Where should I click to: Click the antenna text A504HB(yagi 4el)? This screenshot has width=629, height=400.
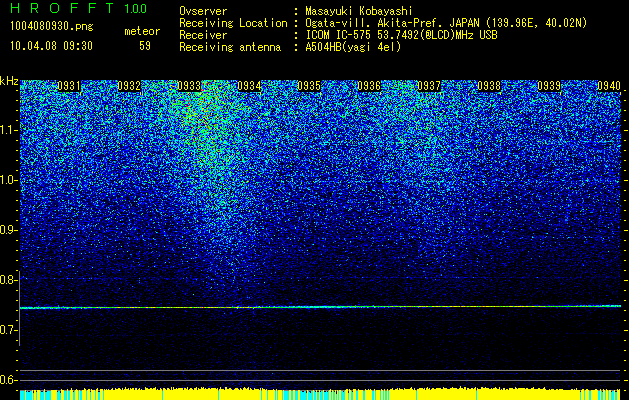coord(353,47)
